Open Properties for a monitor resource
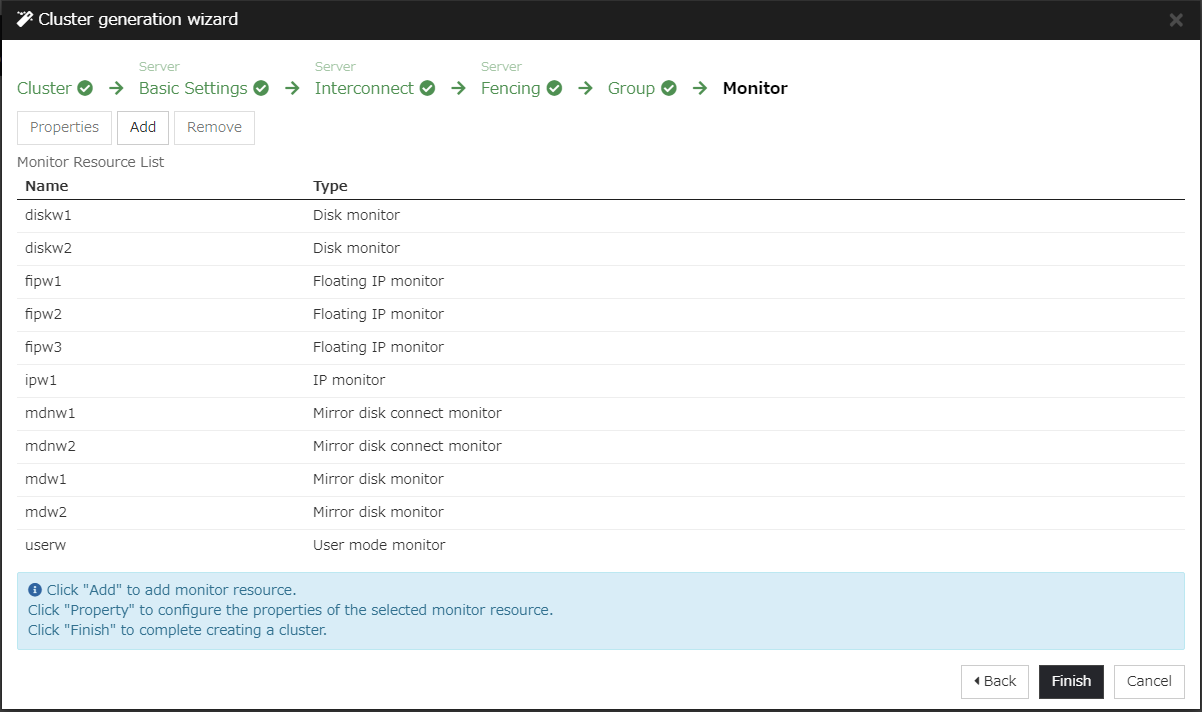Screen dimensions: 1202x712 [x=64, y=127]
